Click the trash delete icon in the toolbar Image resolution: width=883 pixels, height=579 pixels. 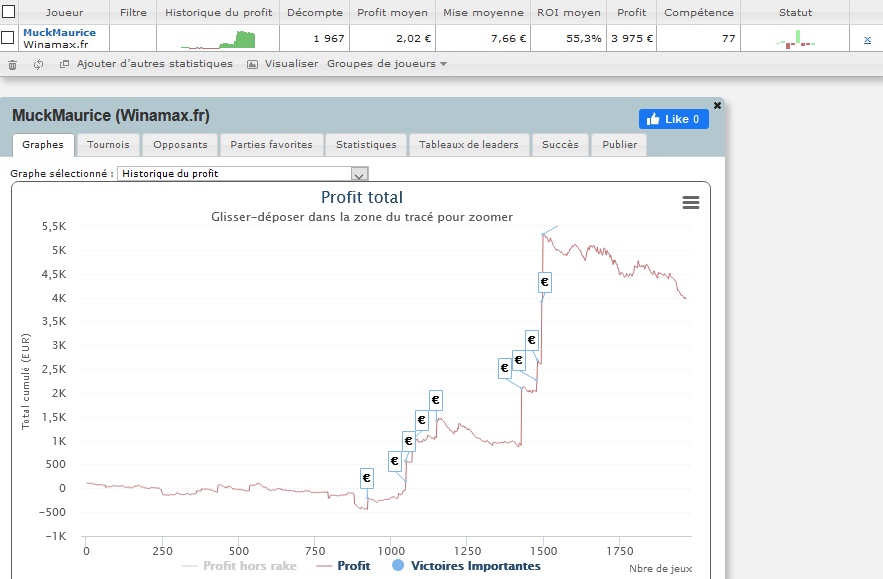tap(12, 65)
